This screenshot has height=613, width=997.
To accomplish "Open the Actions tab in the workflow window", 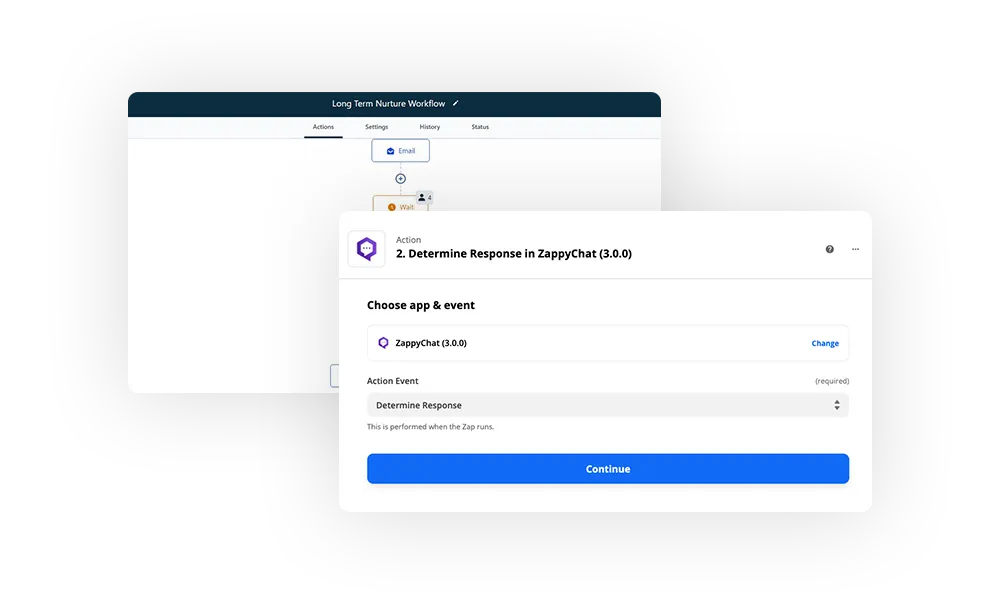I will click(323, 127).
